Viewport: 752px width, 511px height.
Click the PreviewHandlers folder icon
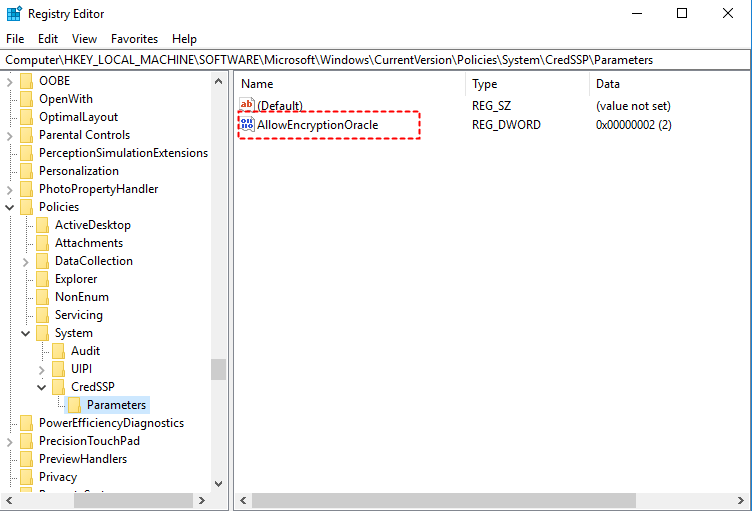(x=27, y=459)
